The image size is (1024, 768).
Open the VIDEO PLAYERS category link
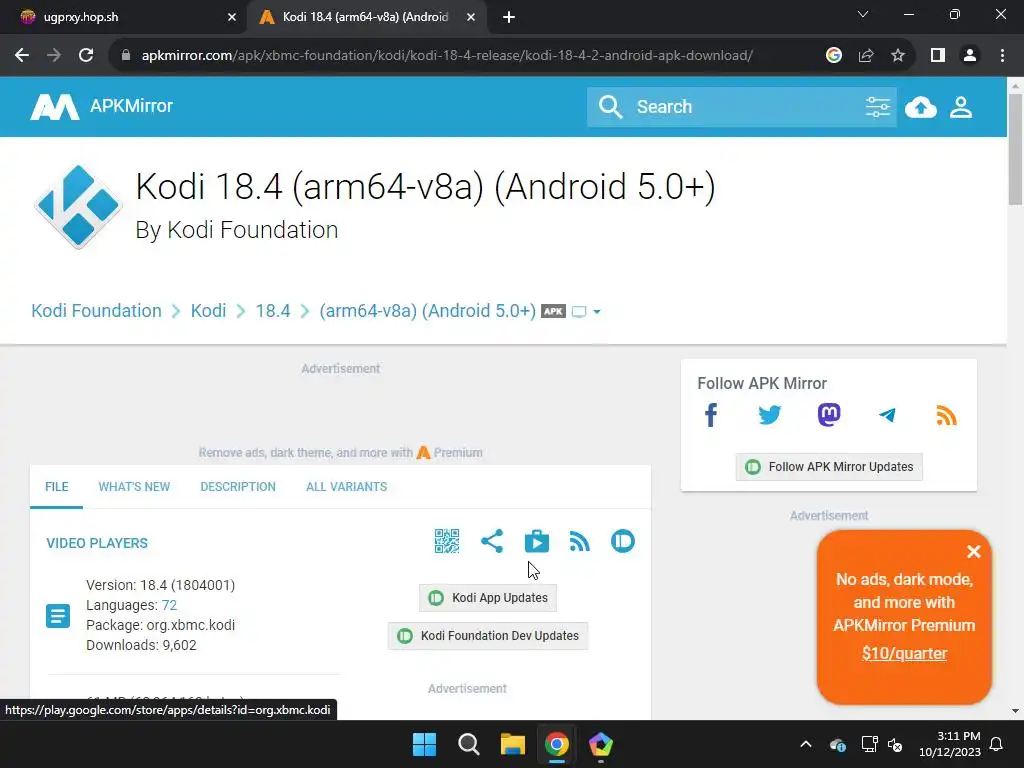pos(97,543)
